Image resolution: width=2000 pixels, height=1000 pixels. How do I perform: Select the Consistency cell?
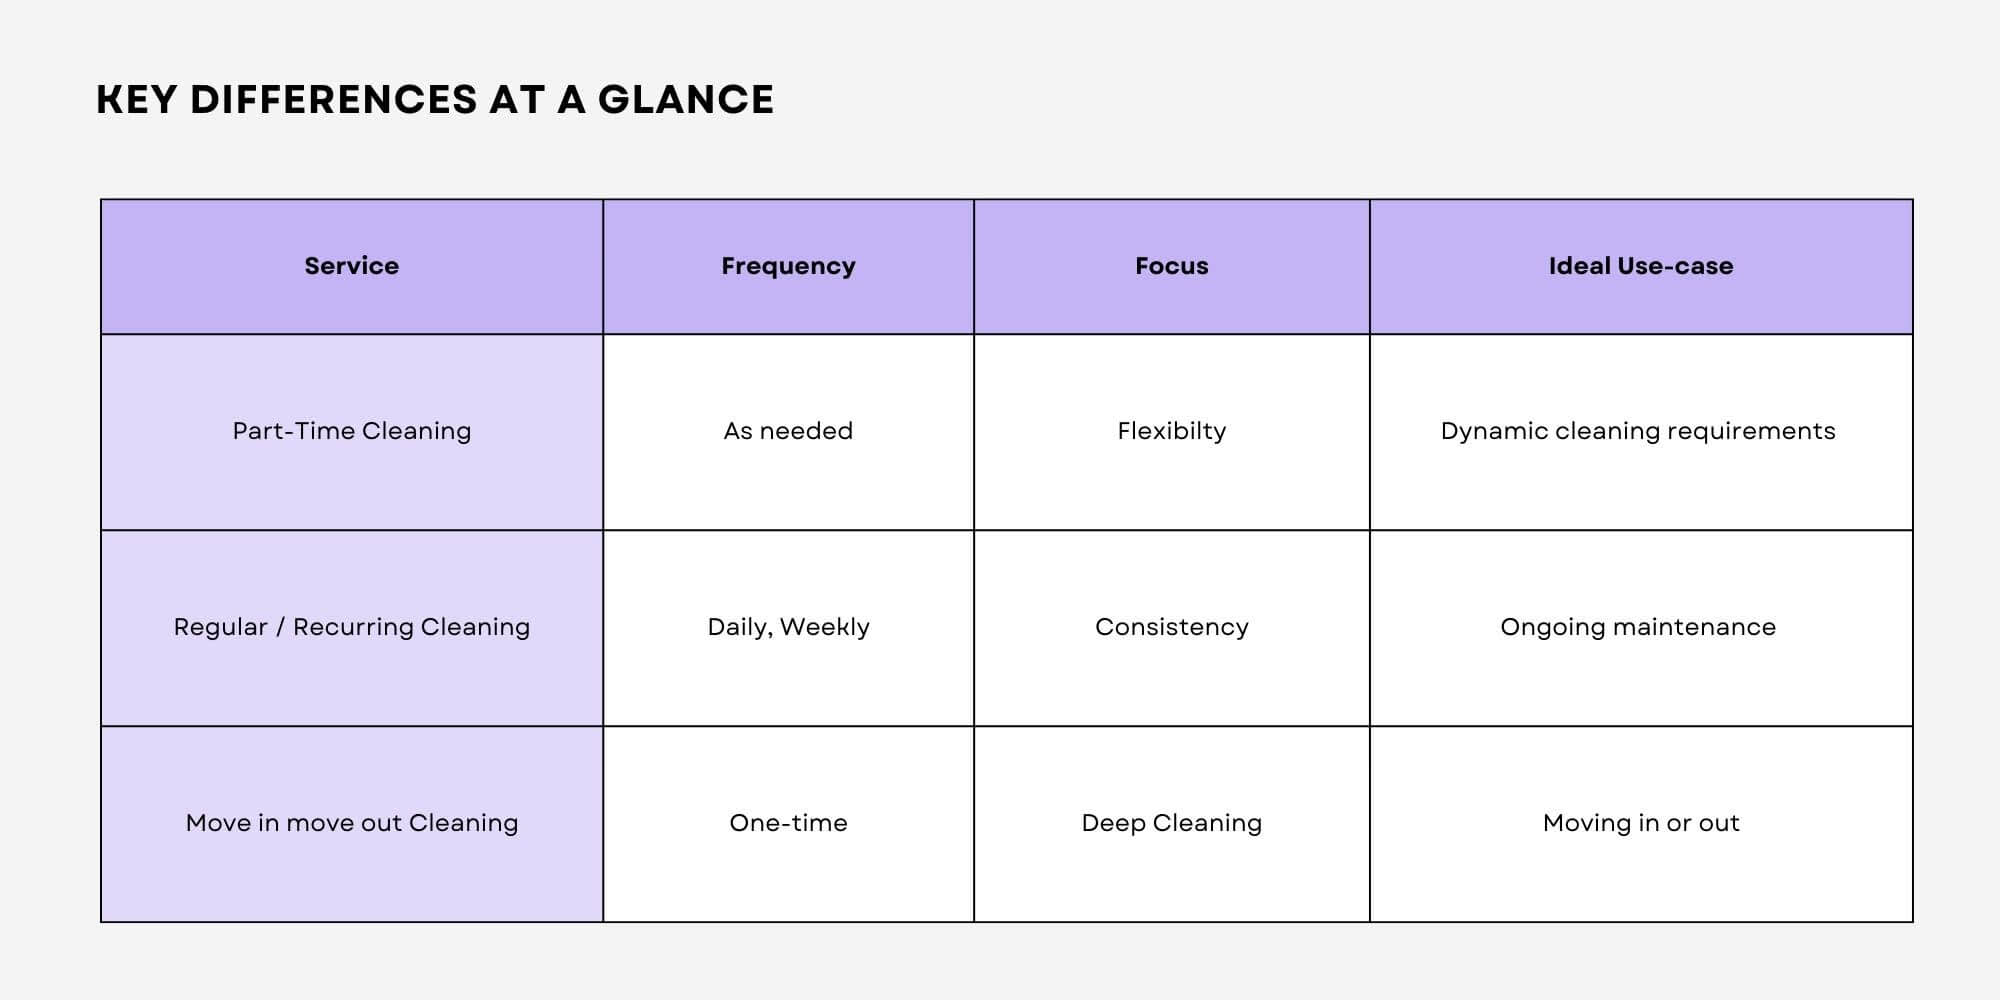click(1171, 627)
